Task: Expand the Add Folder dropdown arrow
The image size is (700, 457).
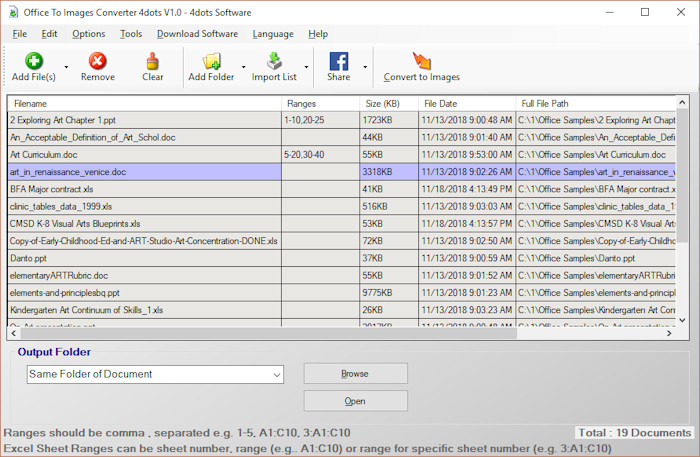Action: 243,67
